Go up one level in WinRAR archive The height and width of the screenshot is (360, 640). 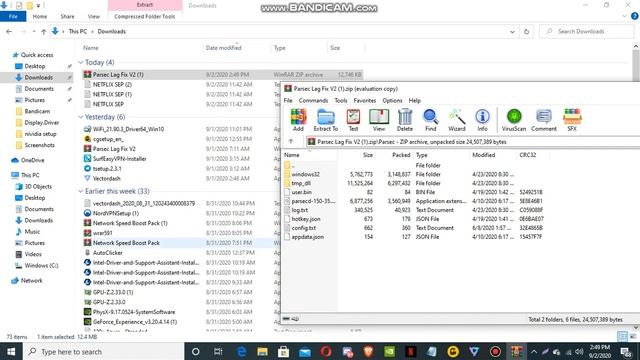coord(291,142)
